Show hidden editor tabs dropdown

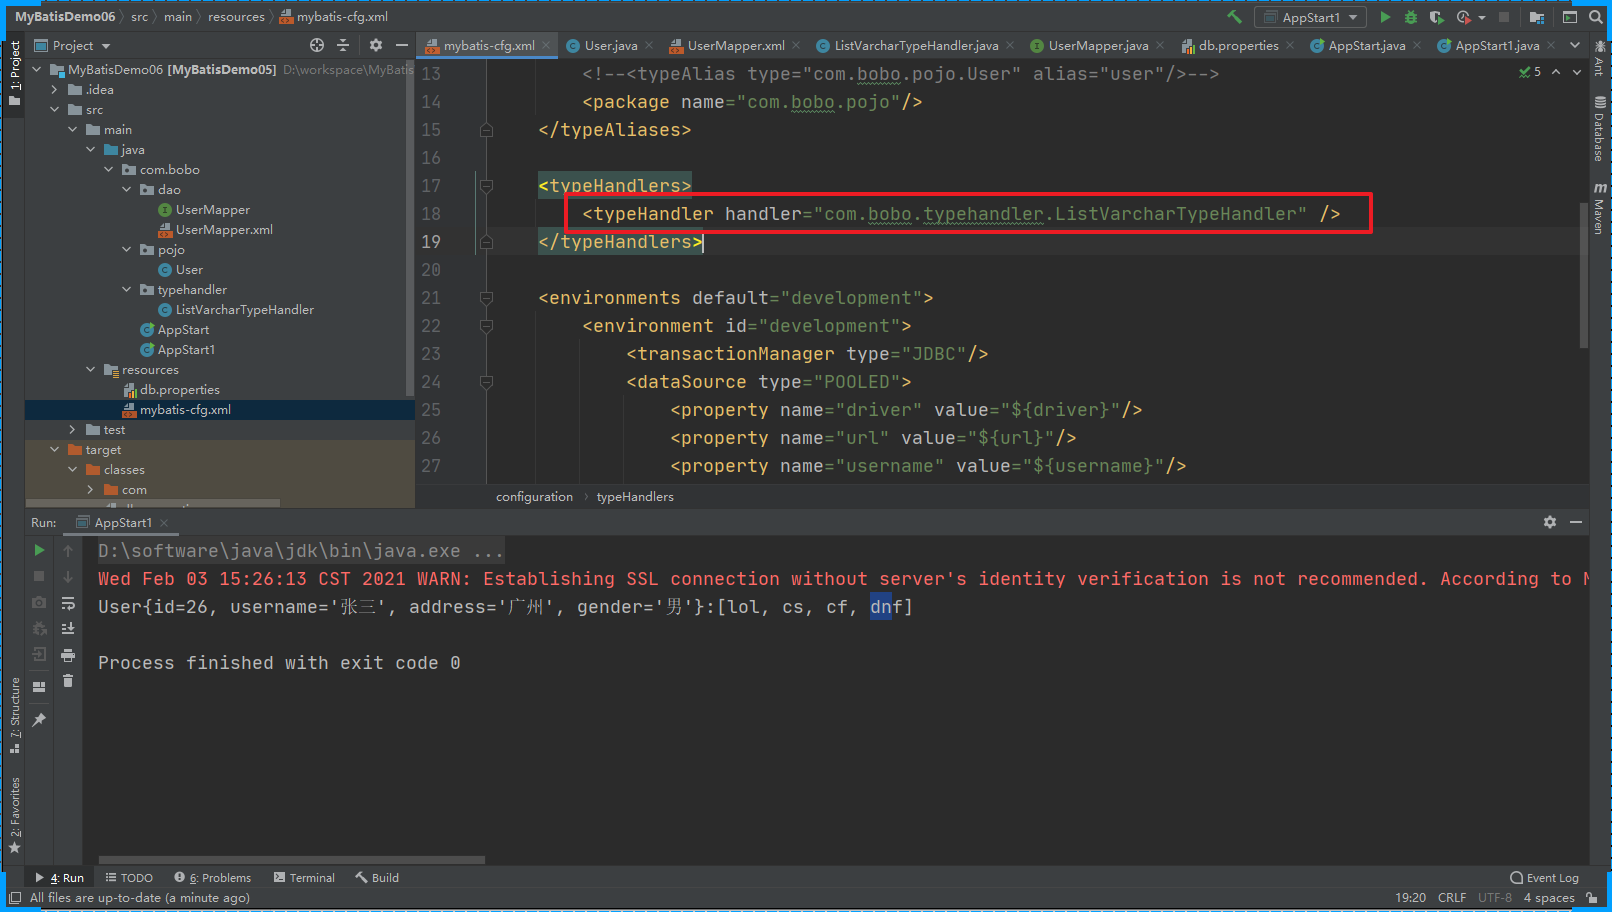coord(1575,45)
